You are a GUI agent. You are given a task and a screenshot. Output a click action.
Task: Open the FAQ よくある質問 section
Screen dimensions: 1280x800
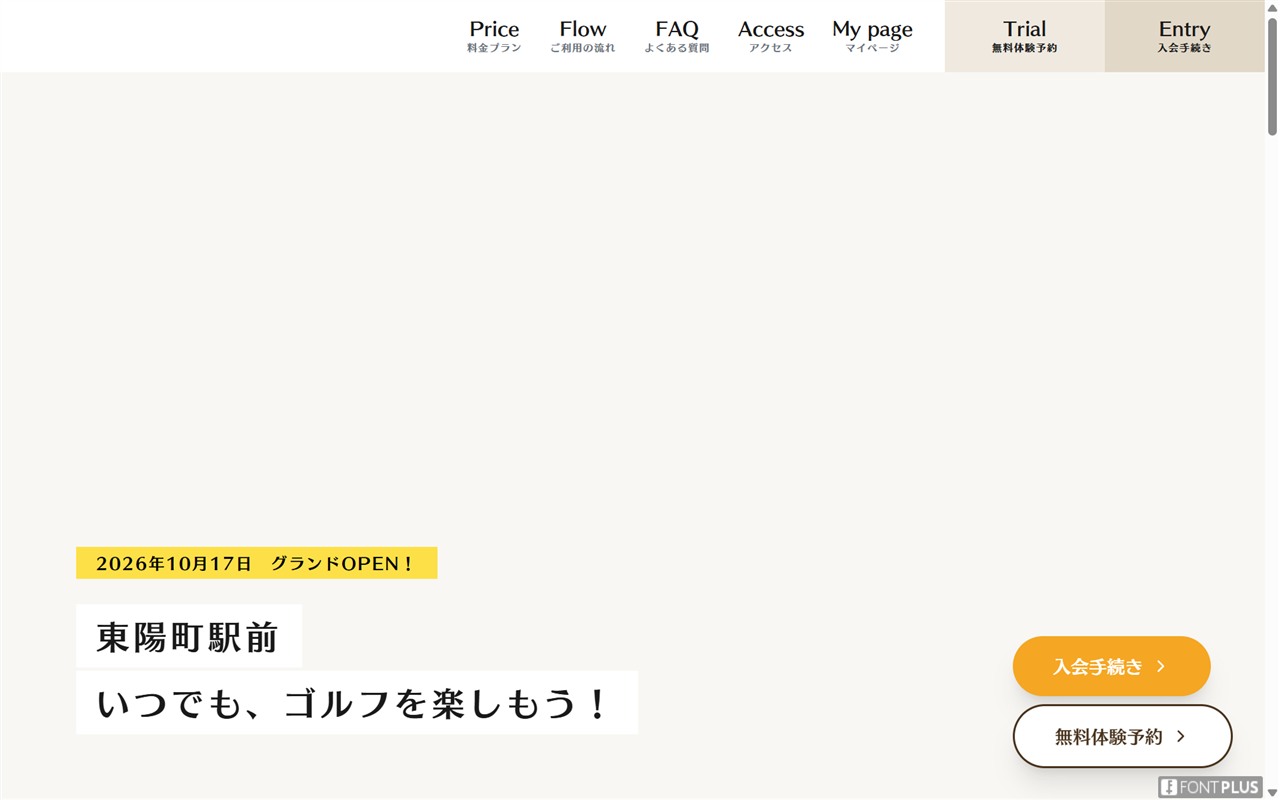click(x=677, y=36)
